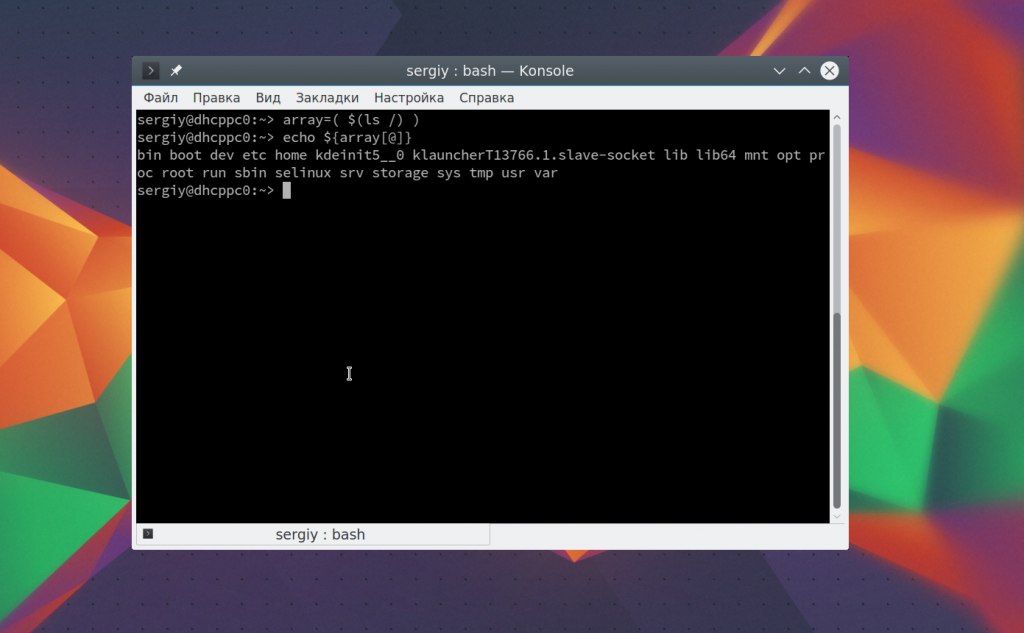Viewport: 1024px width, 633px height.
Task: Expand the Закладки menu
Action: tap(327, 98)
